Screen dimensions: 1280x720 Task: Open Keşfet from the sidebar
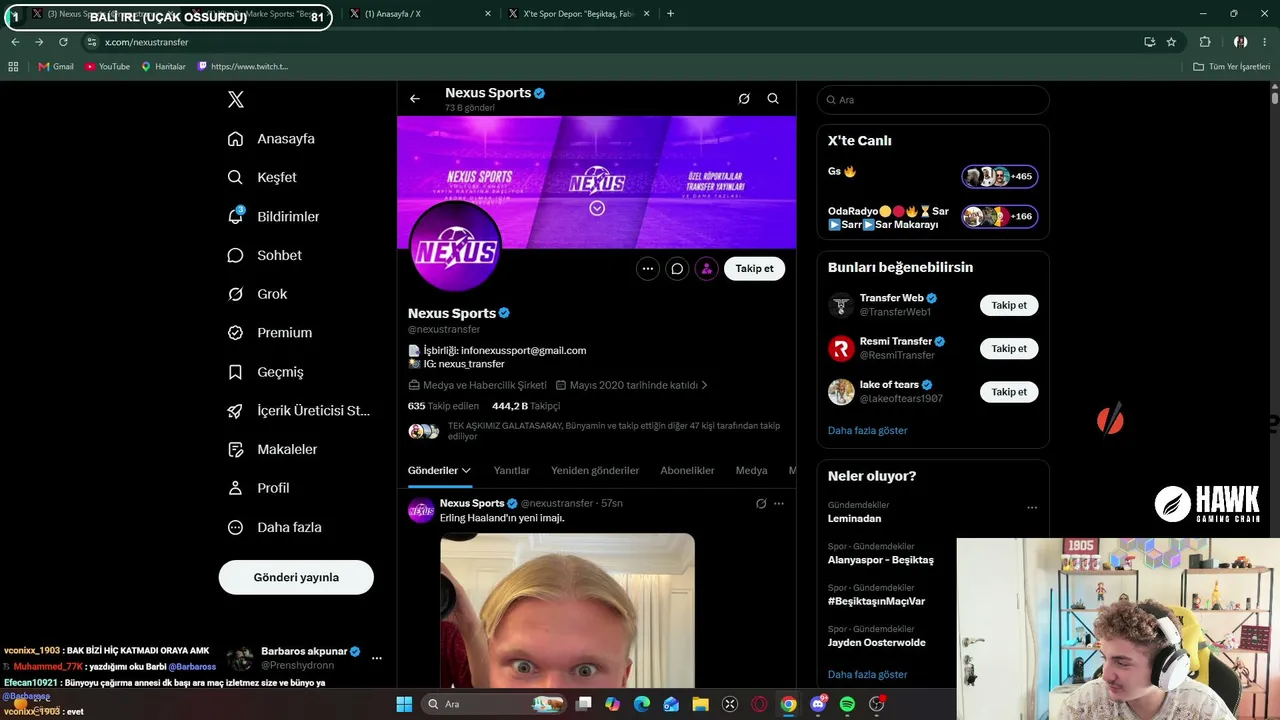(262, 177)
